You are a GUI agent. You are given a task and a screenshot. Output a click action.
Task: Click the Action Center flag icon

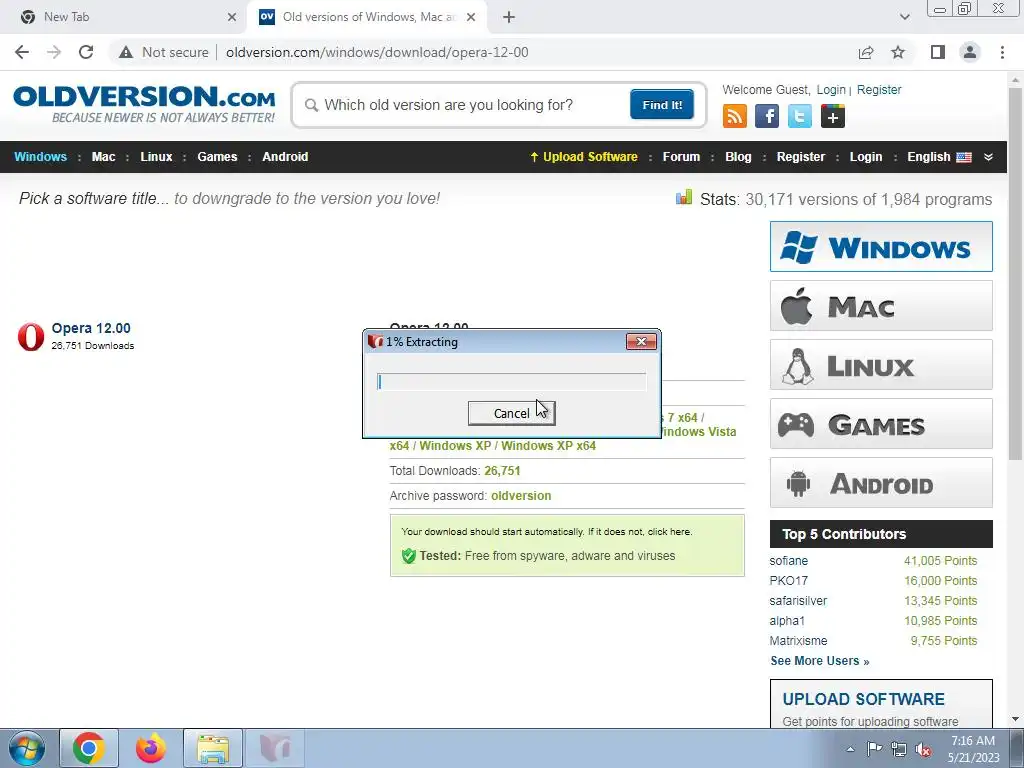874,749
